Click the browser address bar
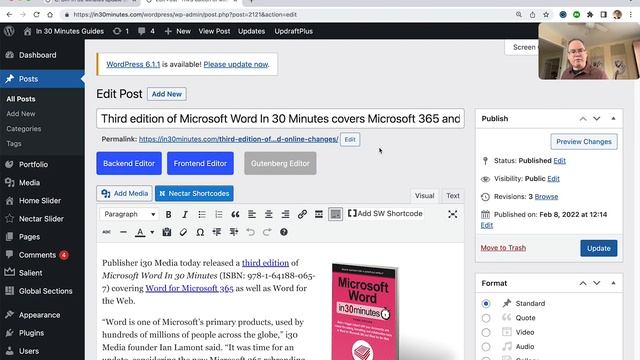The height and width of the screenshot is (360, 640). coord(286,14)
